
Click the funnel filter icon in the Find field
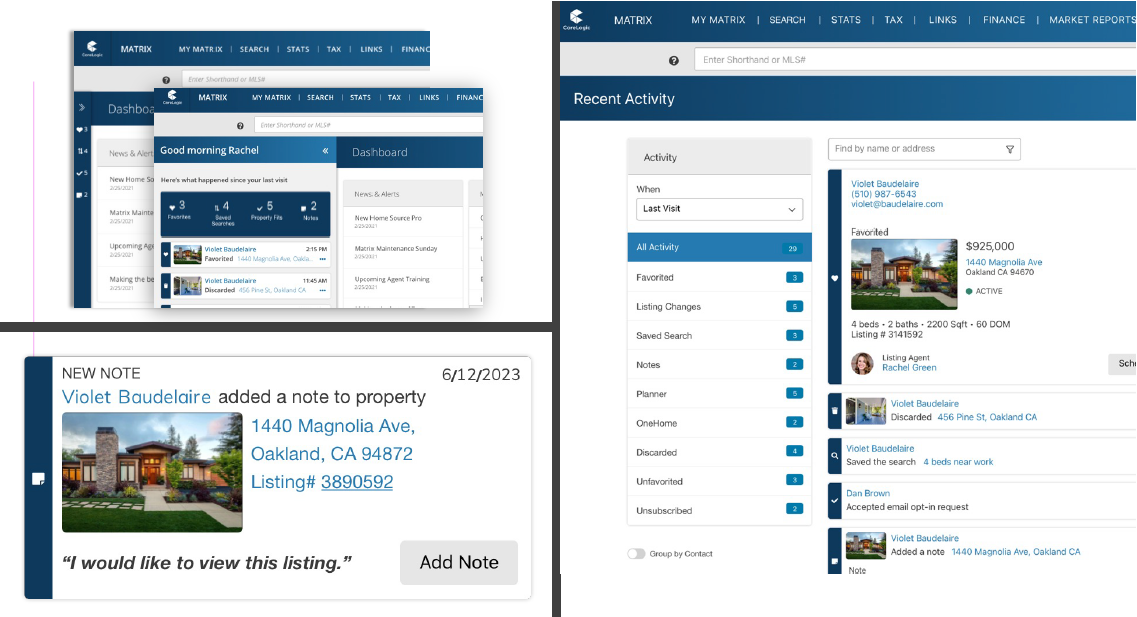(x=1010, y=150)
